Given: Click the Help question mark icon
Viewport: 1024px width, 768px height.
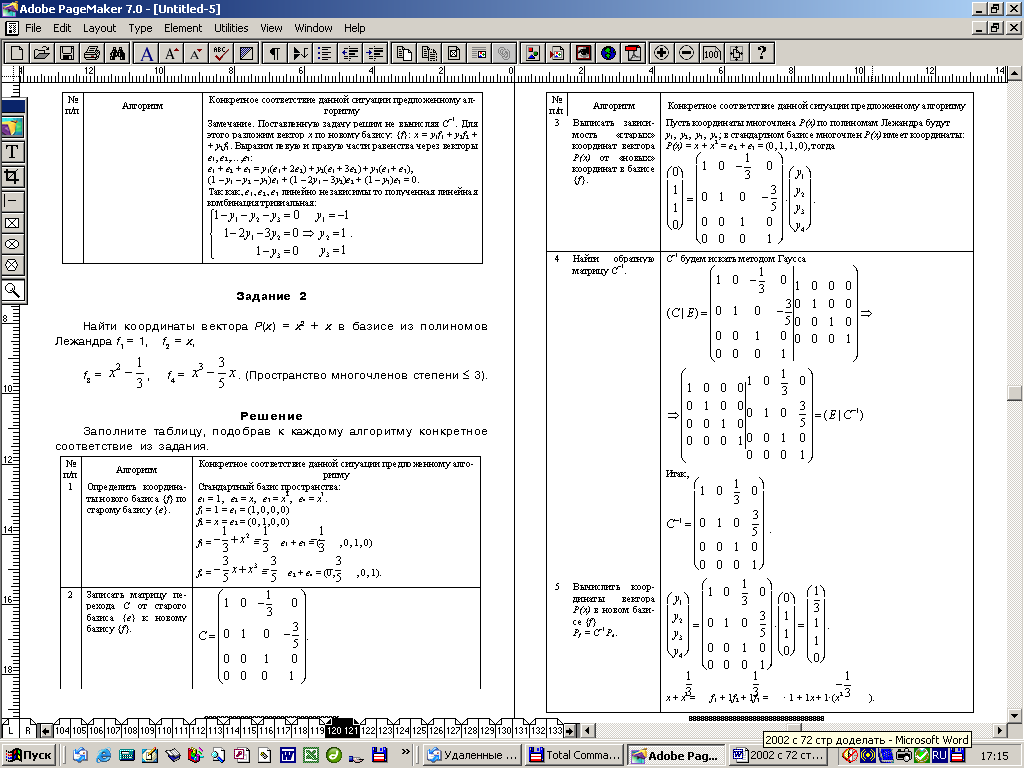Looking at the screenshot, I should 761,53.
